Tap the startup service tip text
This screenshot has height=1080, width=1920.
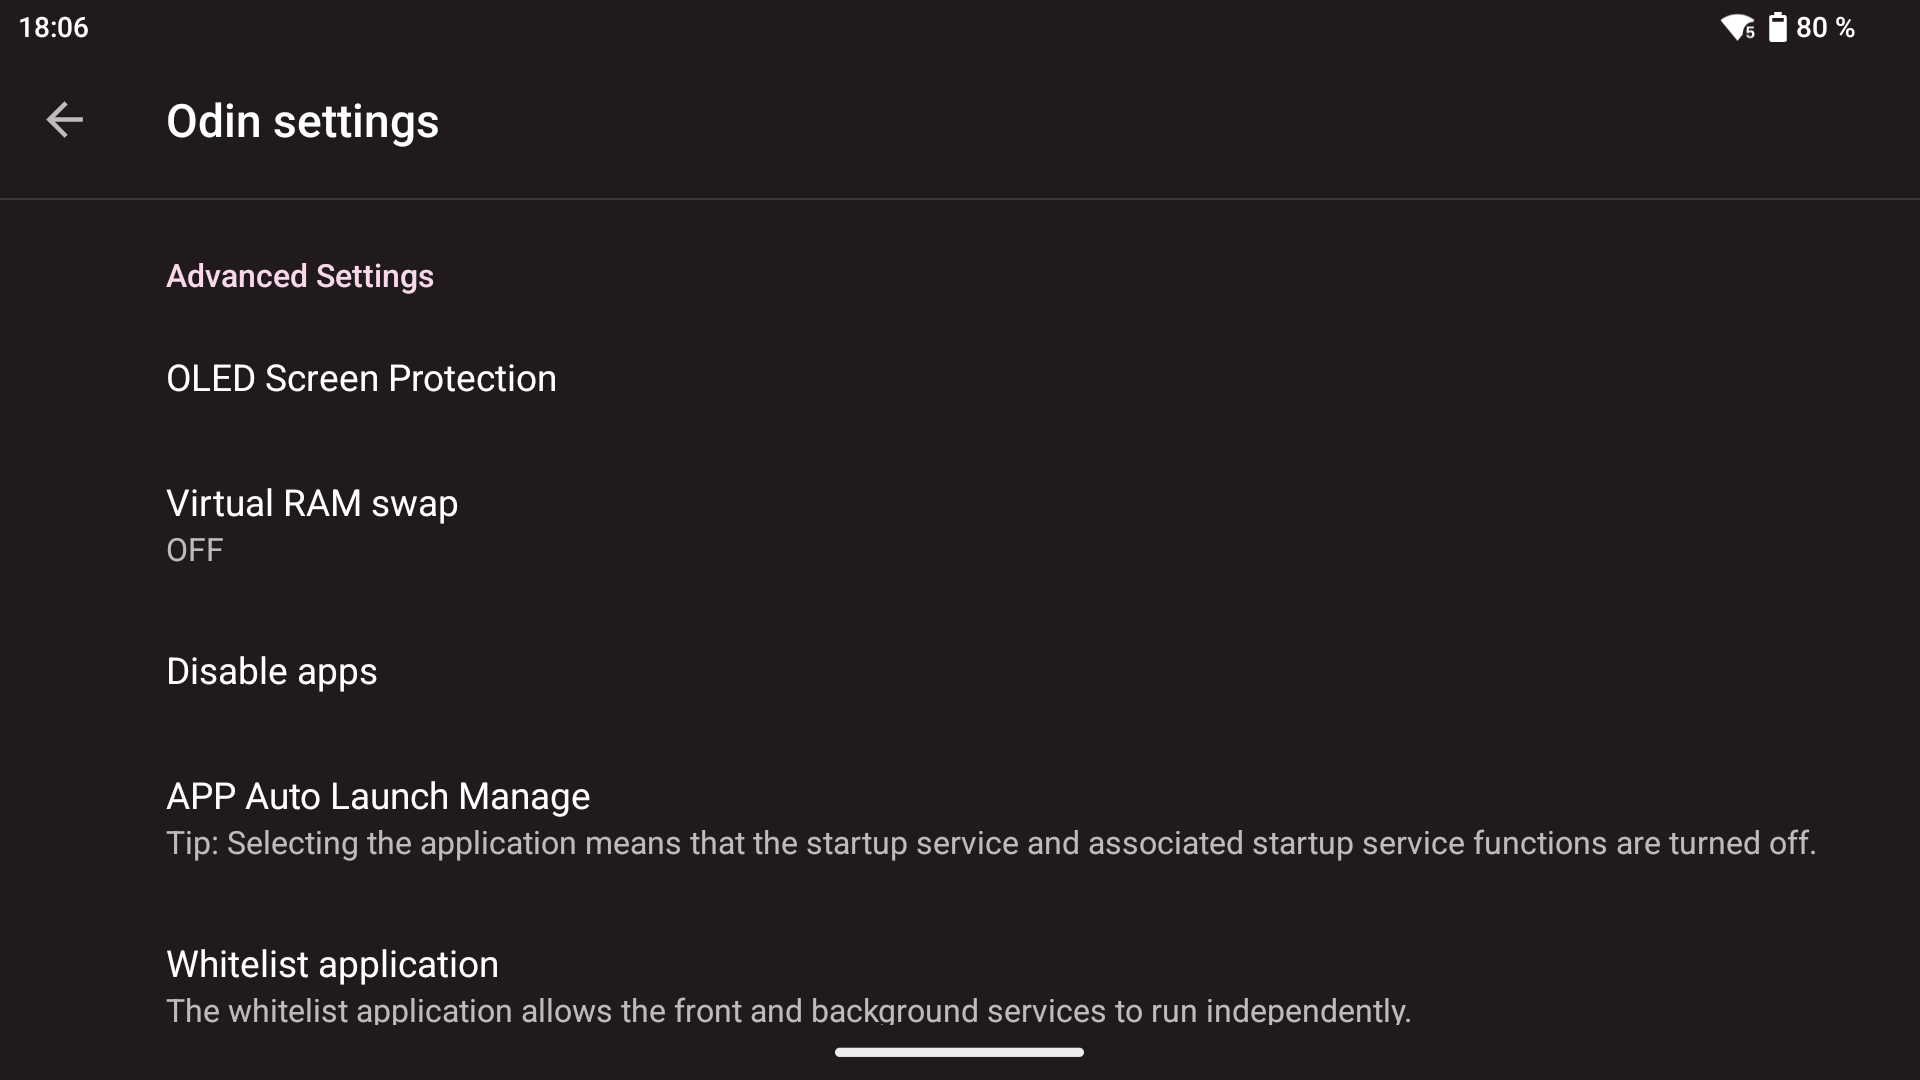[x=990, y=843]
